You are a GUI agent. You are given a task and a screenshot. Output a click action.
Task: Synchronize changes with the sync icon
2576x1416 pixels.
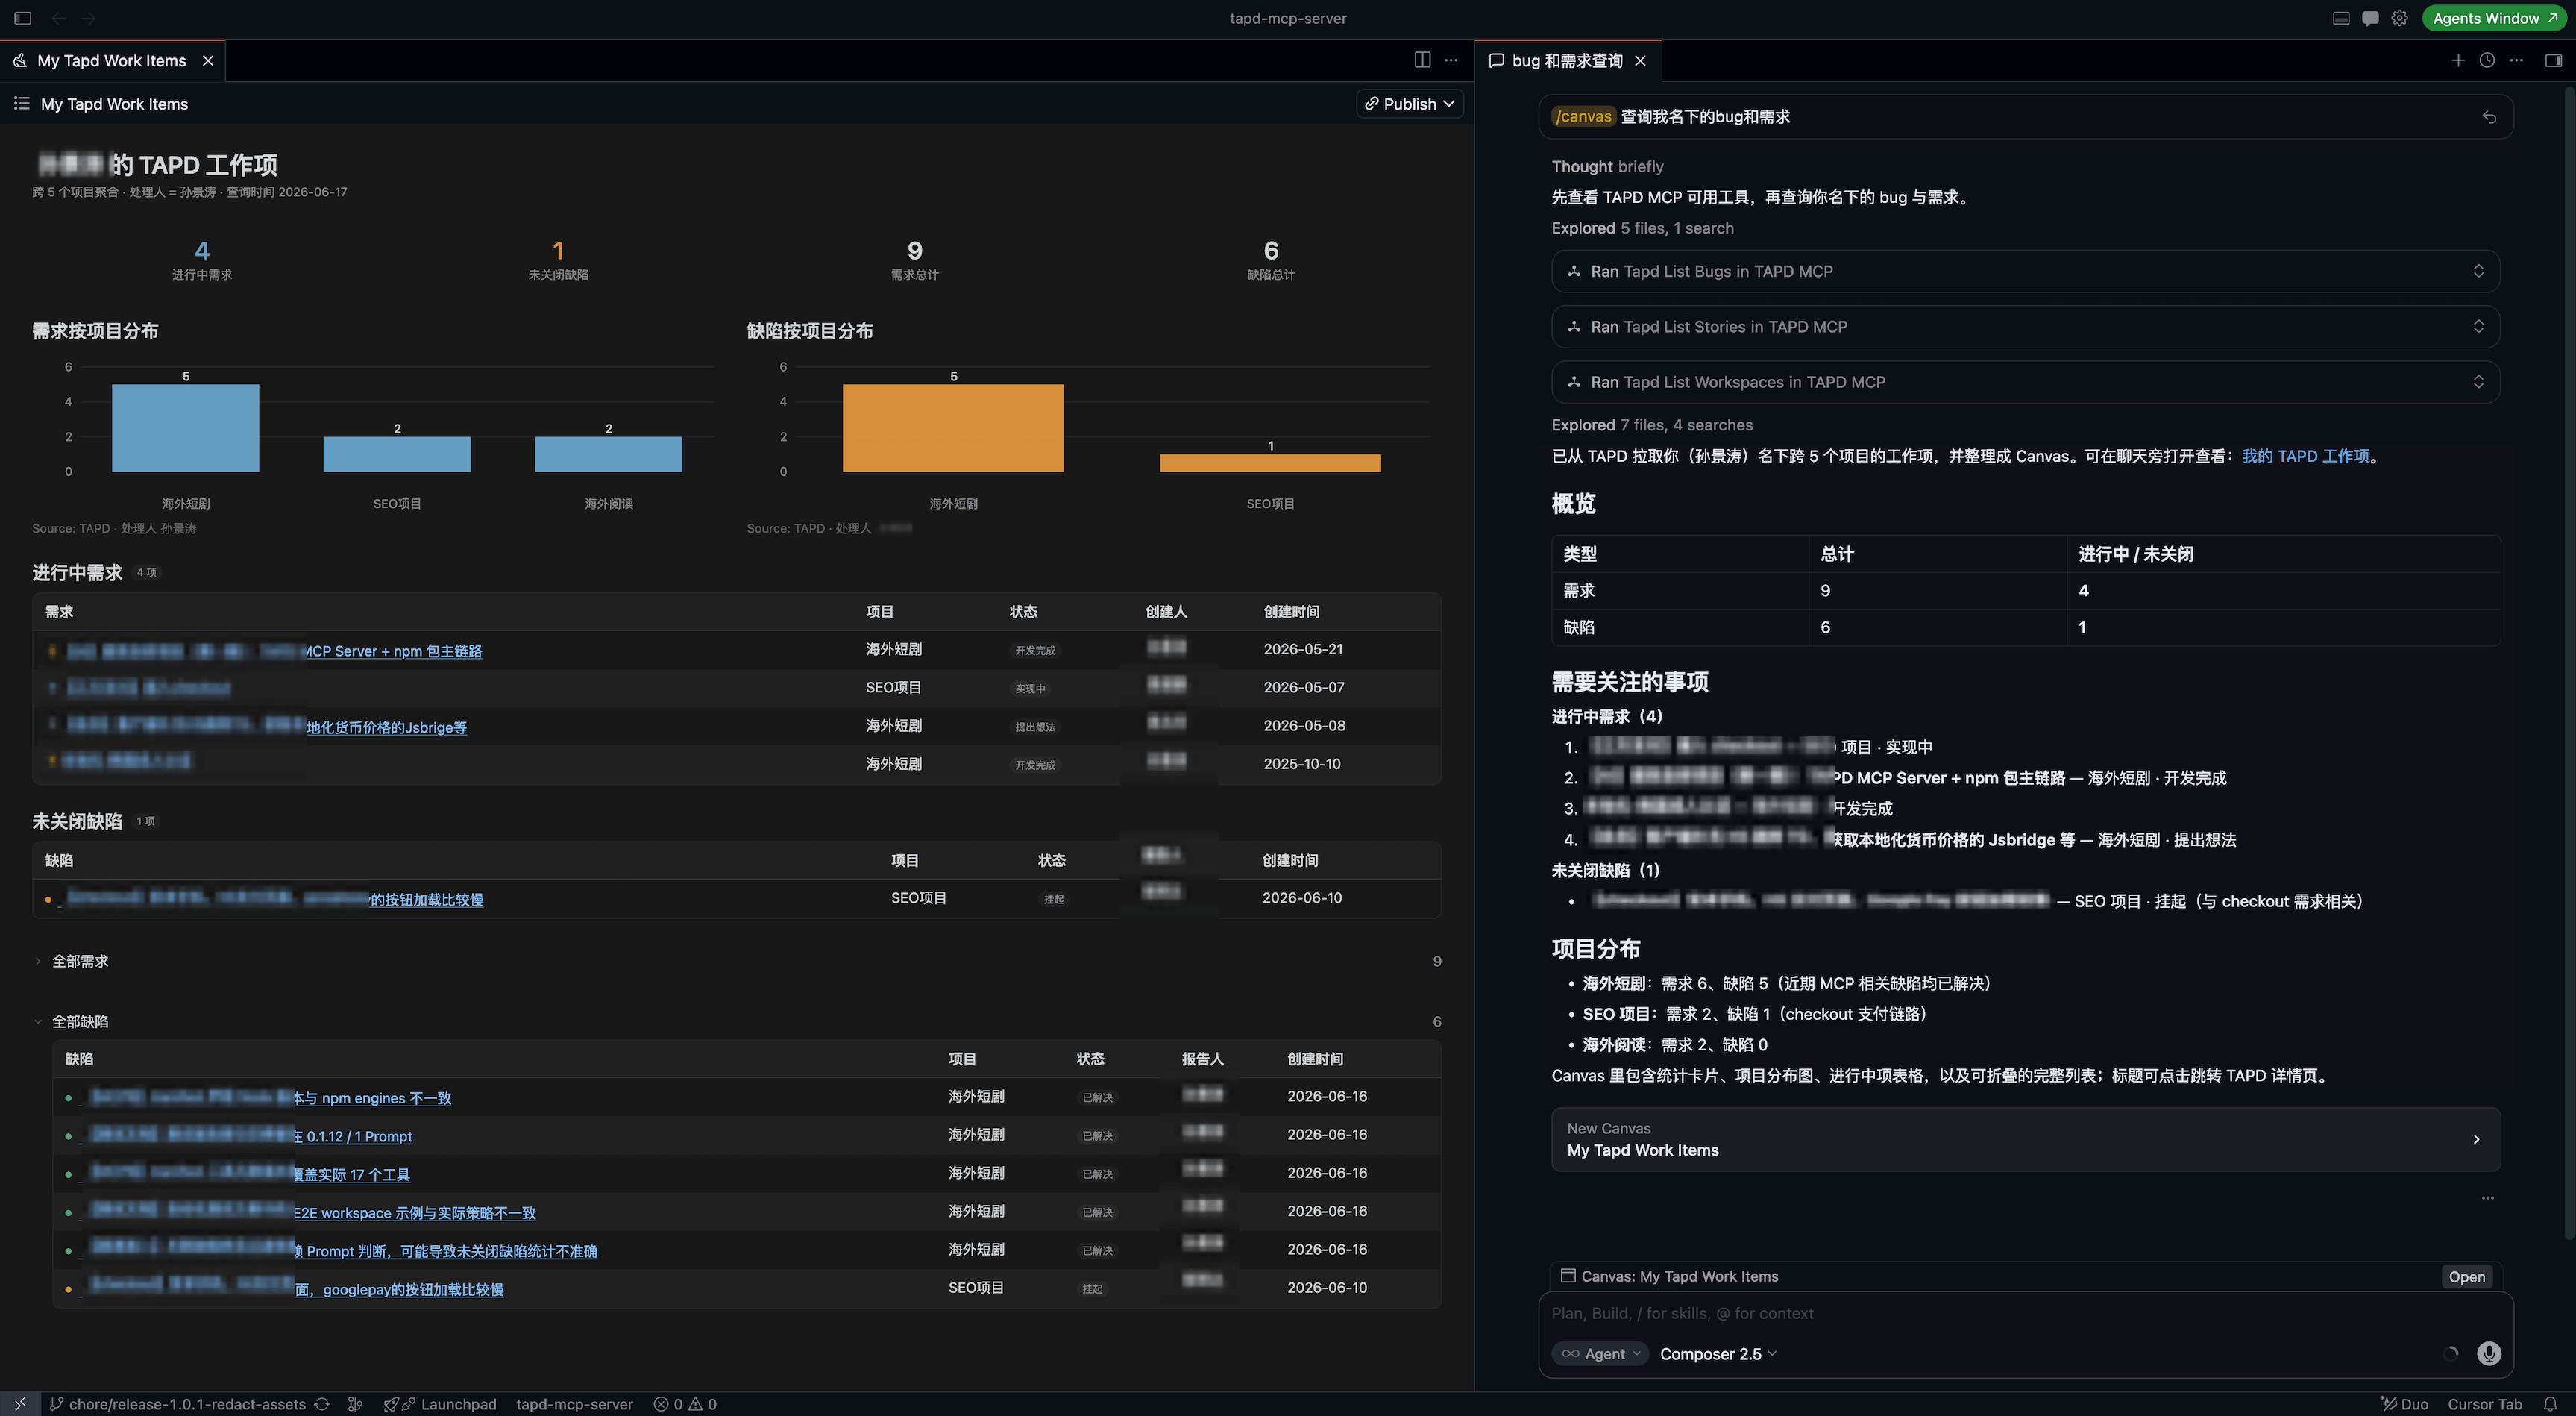[322, 1404]
